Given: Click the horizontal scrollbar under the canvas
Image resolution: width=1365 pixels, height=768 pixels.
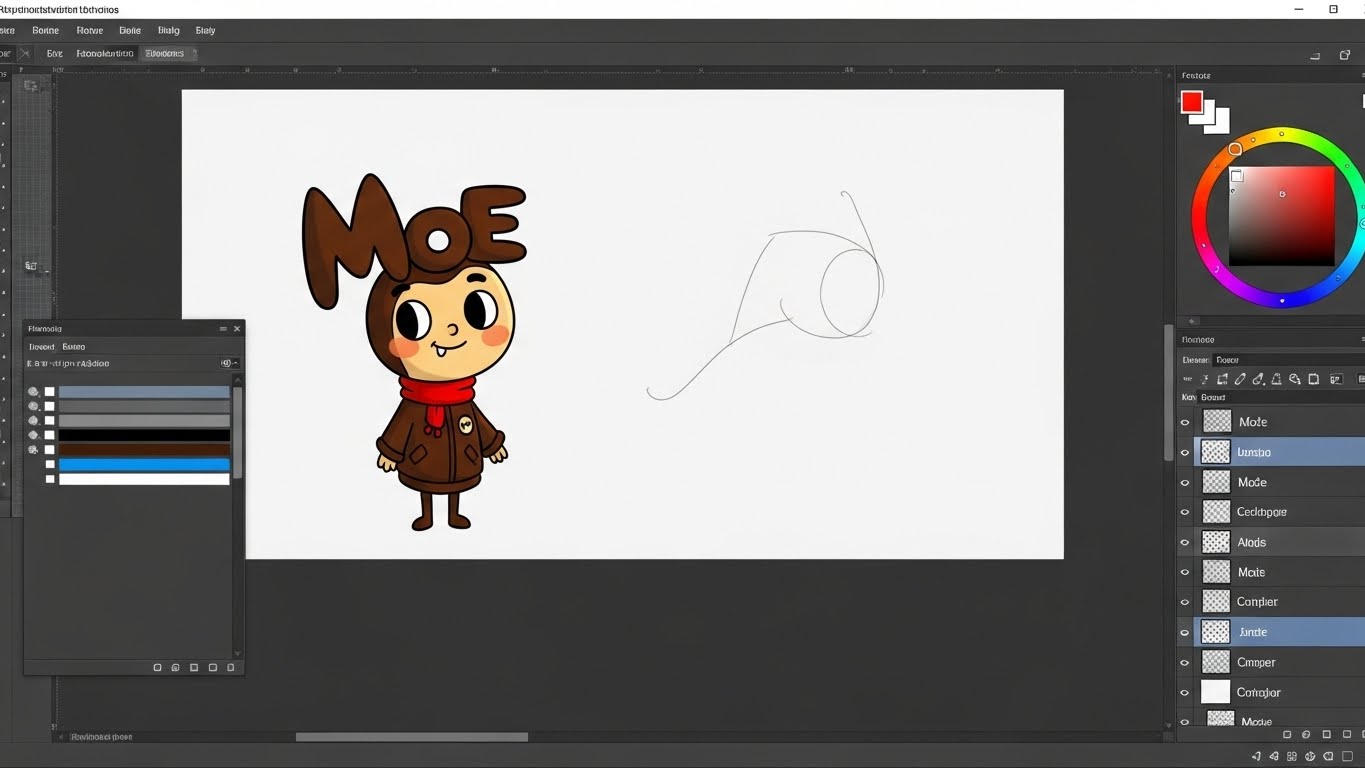Looking at the screenshot, I should (411, 737).
